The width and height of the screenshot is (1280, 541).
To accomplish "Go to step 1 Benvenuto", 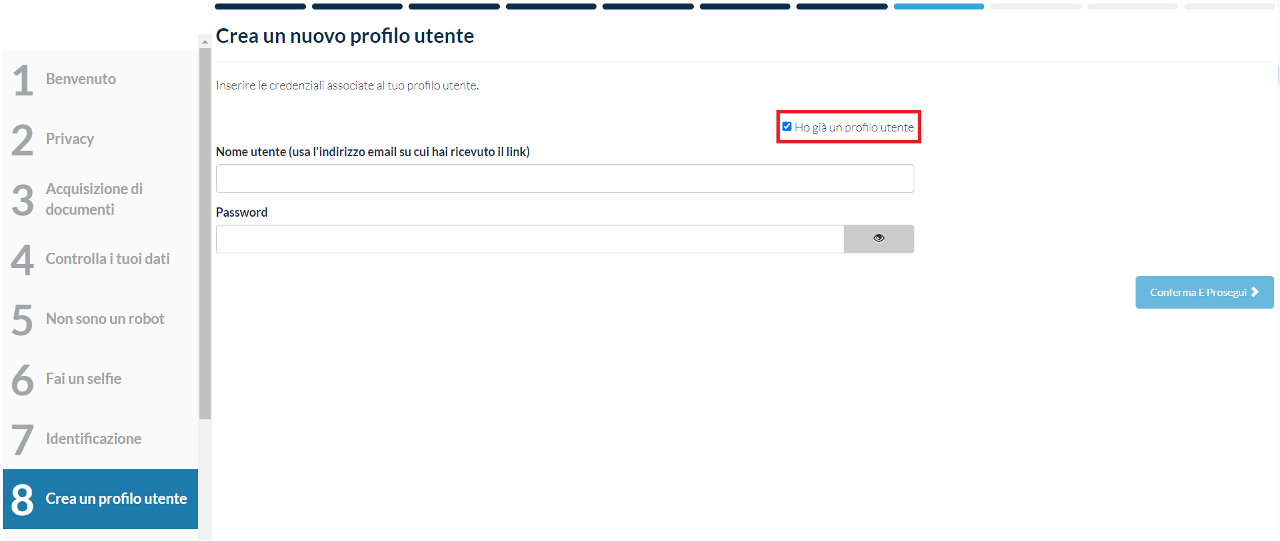I will (x=80, y=79).
